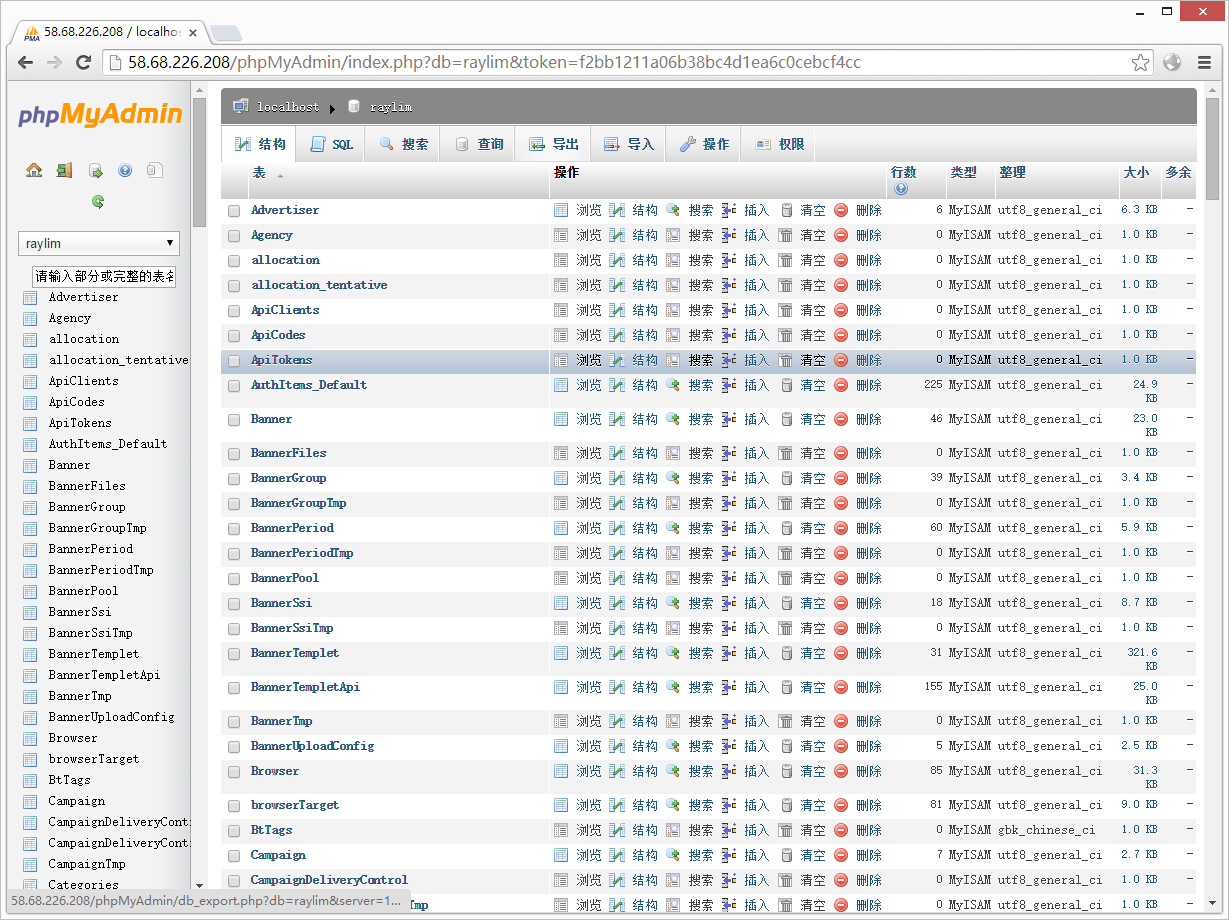1229x920 pixels.
Task: Click the table icon beside Advertiser in sidebar
Action: [30, 297]
